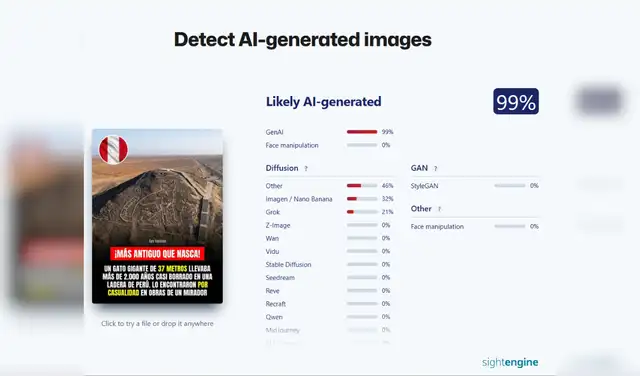640x376 pixels.
Task: Click the 'Likely AI-generated' heading
Action: [x=324, y=102]
